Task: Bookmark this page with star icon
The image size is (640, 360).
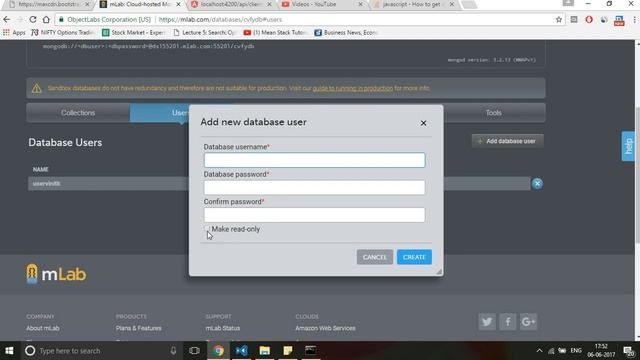Action: [x=558, y=19]
